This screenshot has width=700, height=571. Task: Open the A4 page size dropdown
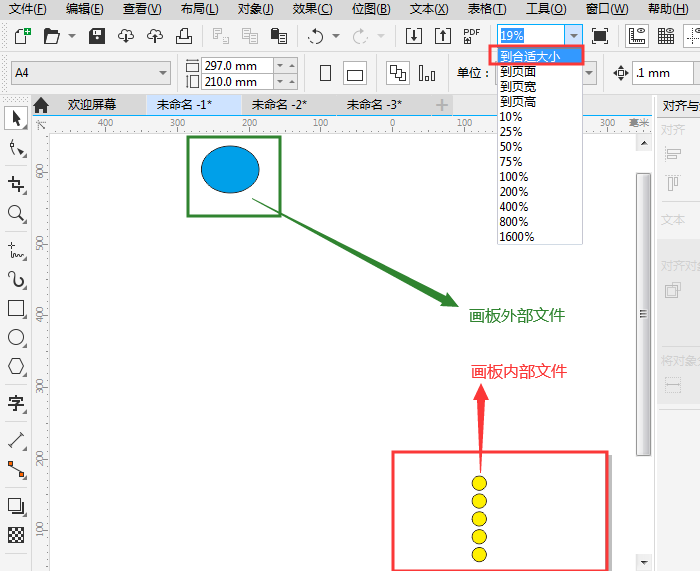pyautogui.click(x=91, y=73)
